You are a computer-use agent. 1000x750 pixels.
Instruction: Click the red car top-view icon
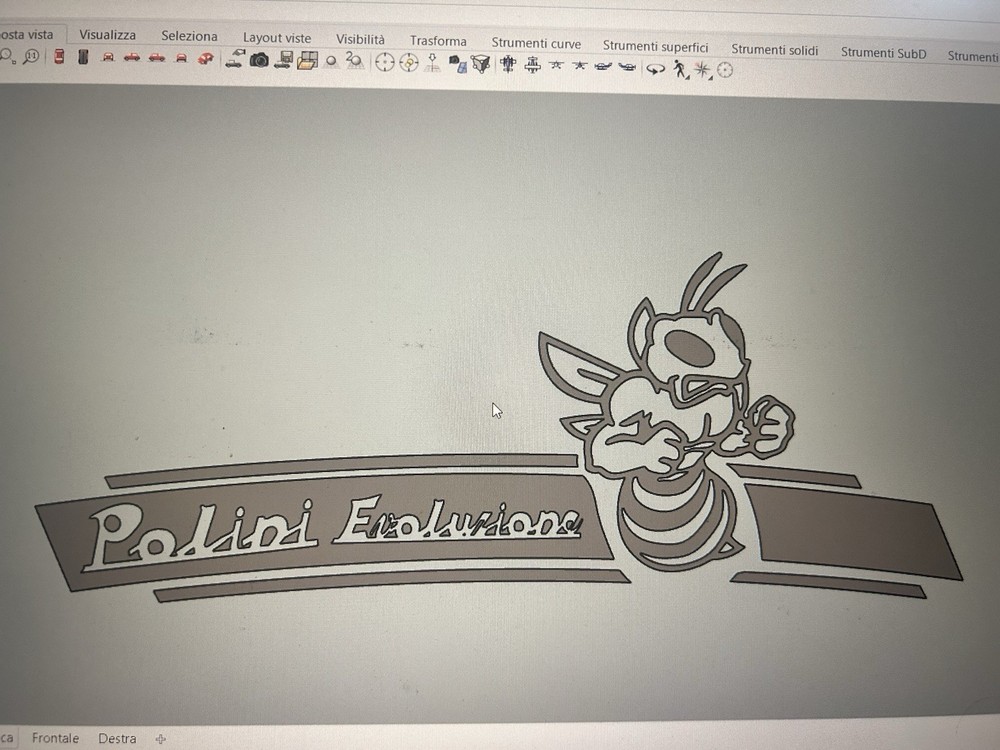59,57
